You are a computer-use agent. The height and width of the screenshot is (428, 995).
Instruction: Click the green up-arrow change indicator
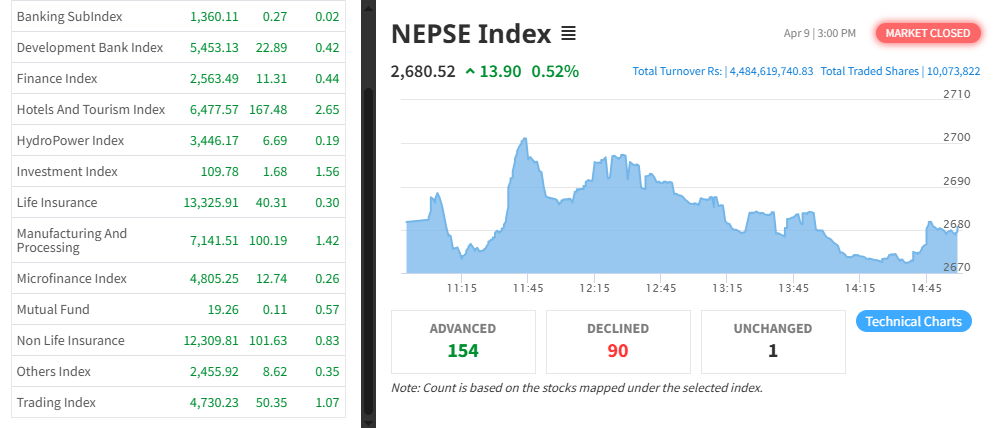click(470, 71)
